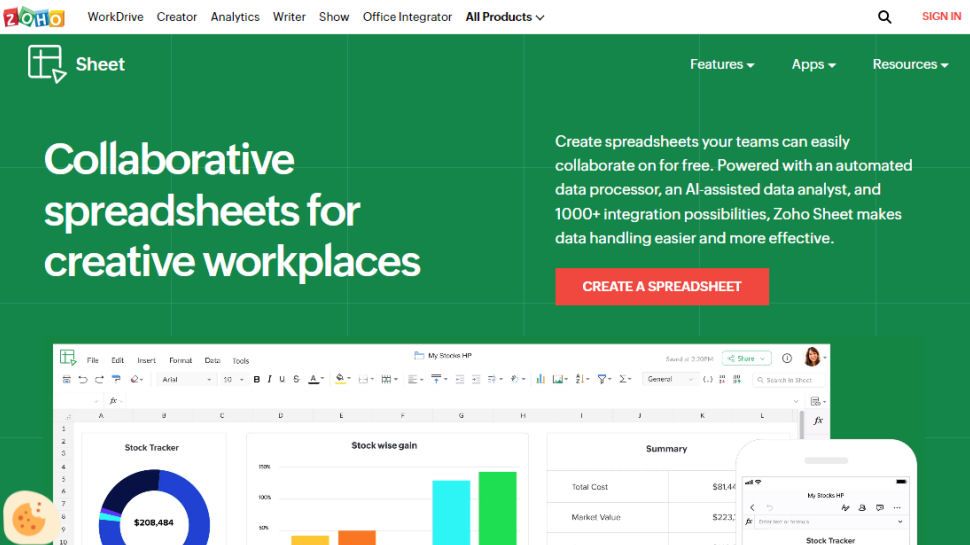Viewport: 970px width, 545px height.
Task: Open the Tools menu in spreadsheet
Action: 241,361
